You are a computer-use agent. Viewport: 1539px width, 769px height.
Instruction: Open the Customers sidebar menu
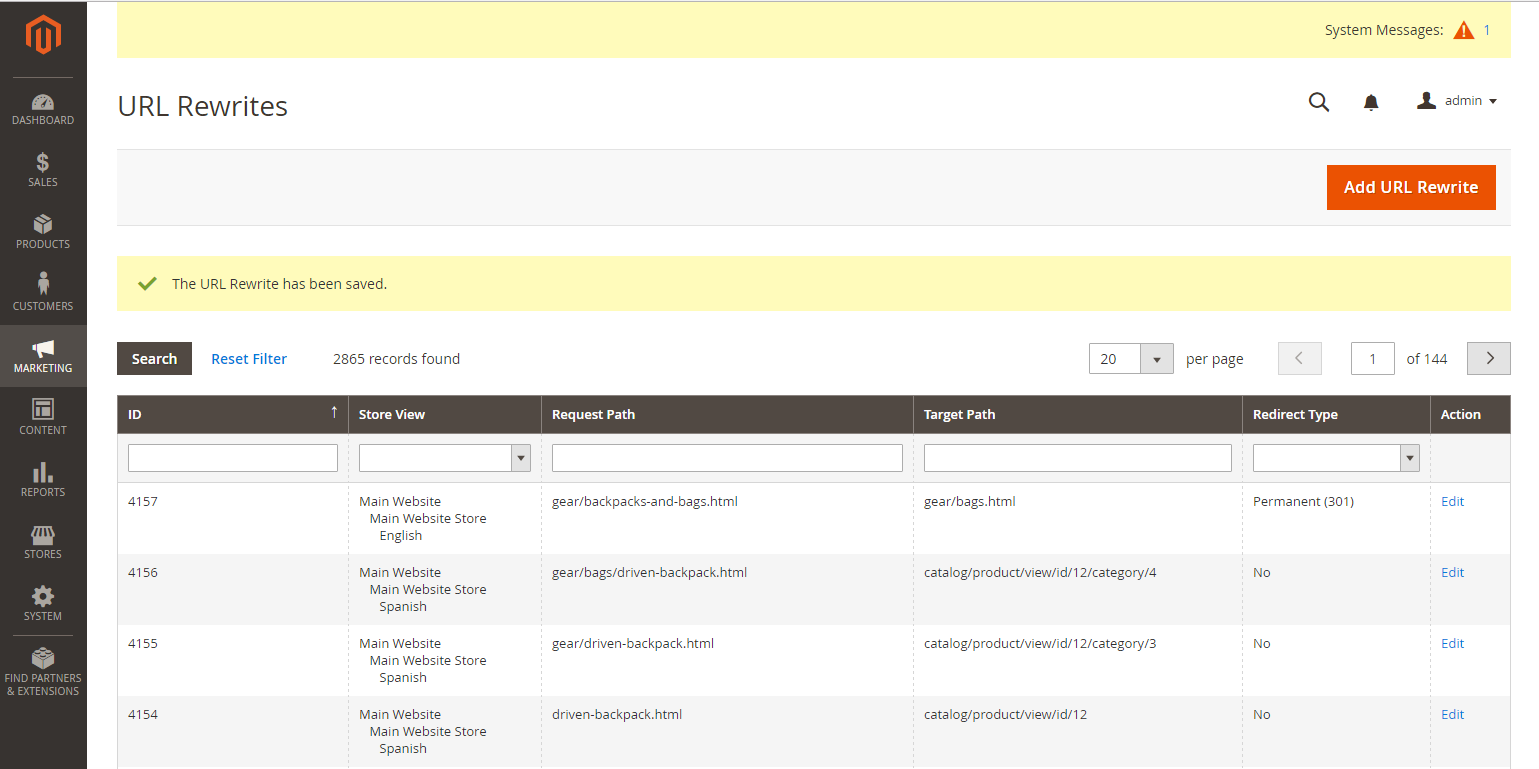pos(43,295)
